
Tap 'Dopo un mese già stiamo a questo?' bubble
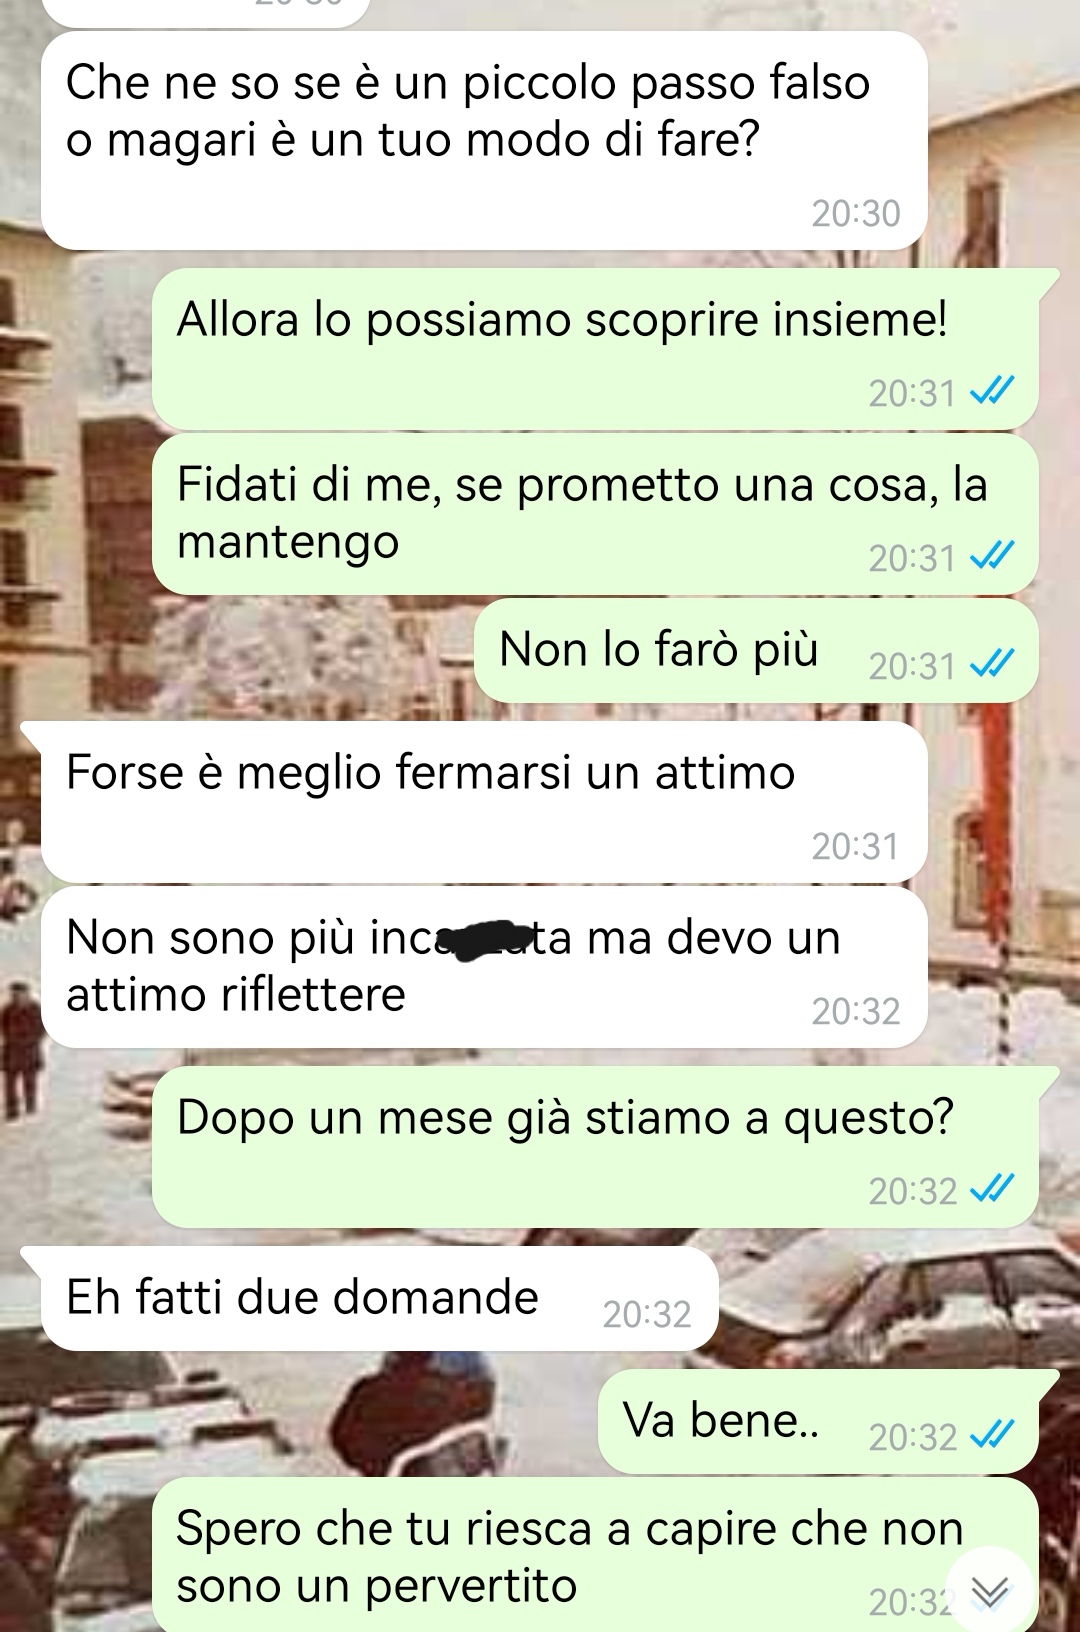click(x=595, y=1147)
